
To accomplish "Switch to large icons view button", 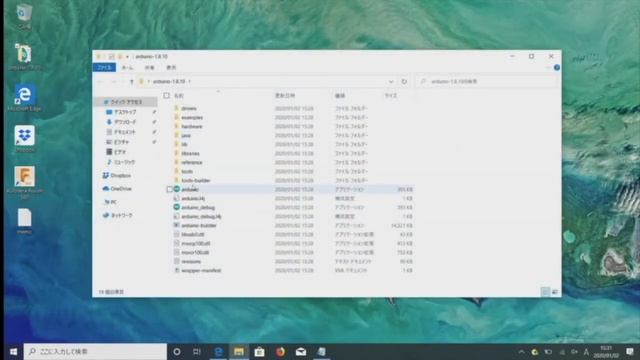I will click(555, 292).
